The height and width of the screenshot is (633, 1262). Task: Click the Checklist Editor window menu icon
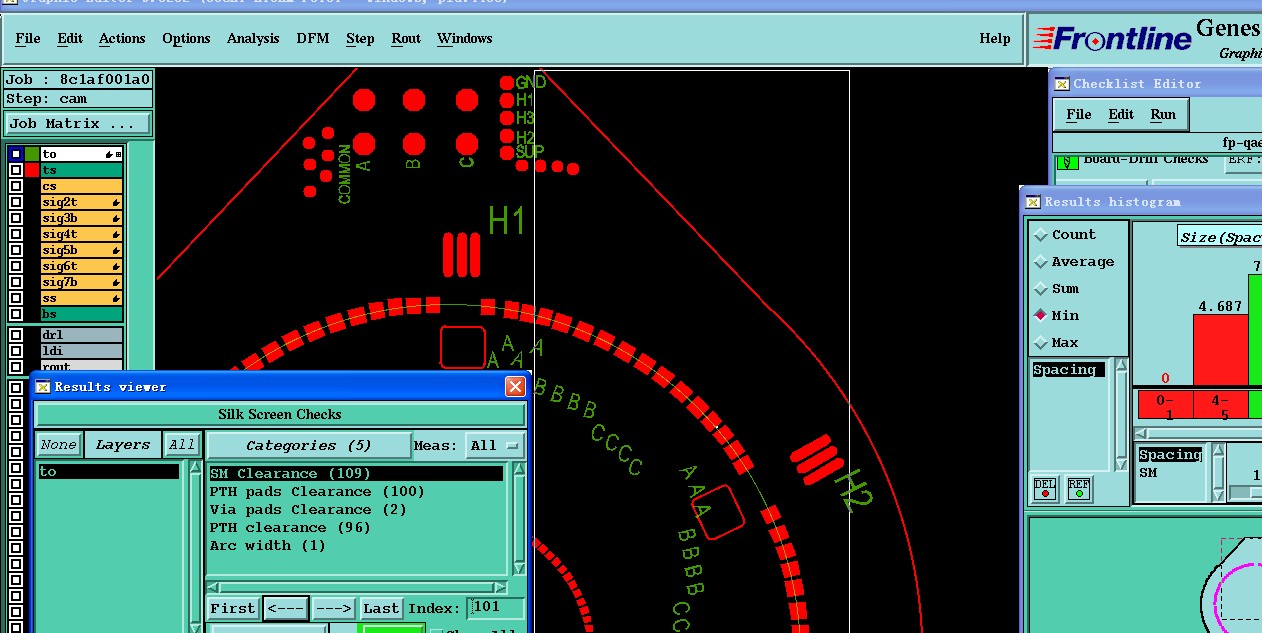coord(1062,84)
